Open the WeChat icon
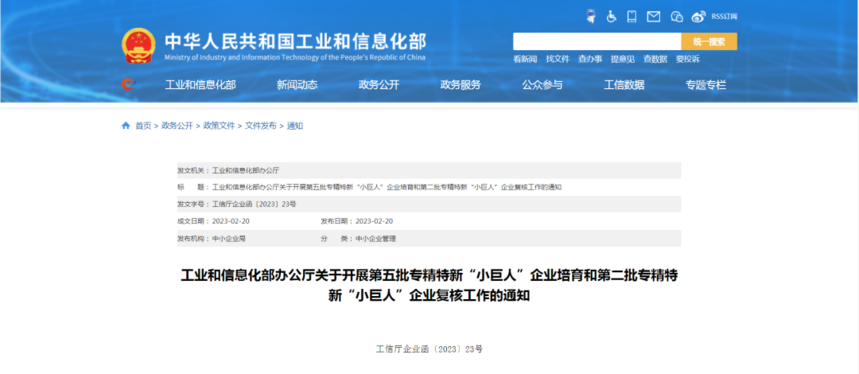Image resolution: width=859 pixels, height=374 pixels. [677, 16]
